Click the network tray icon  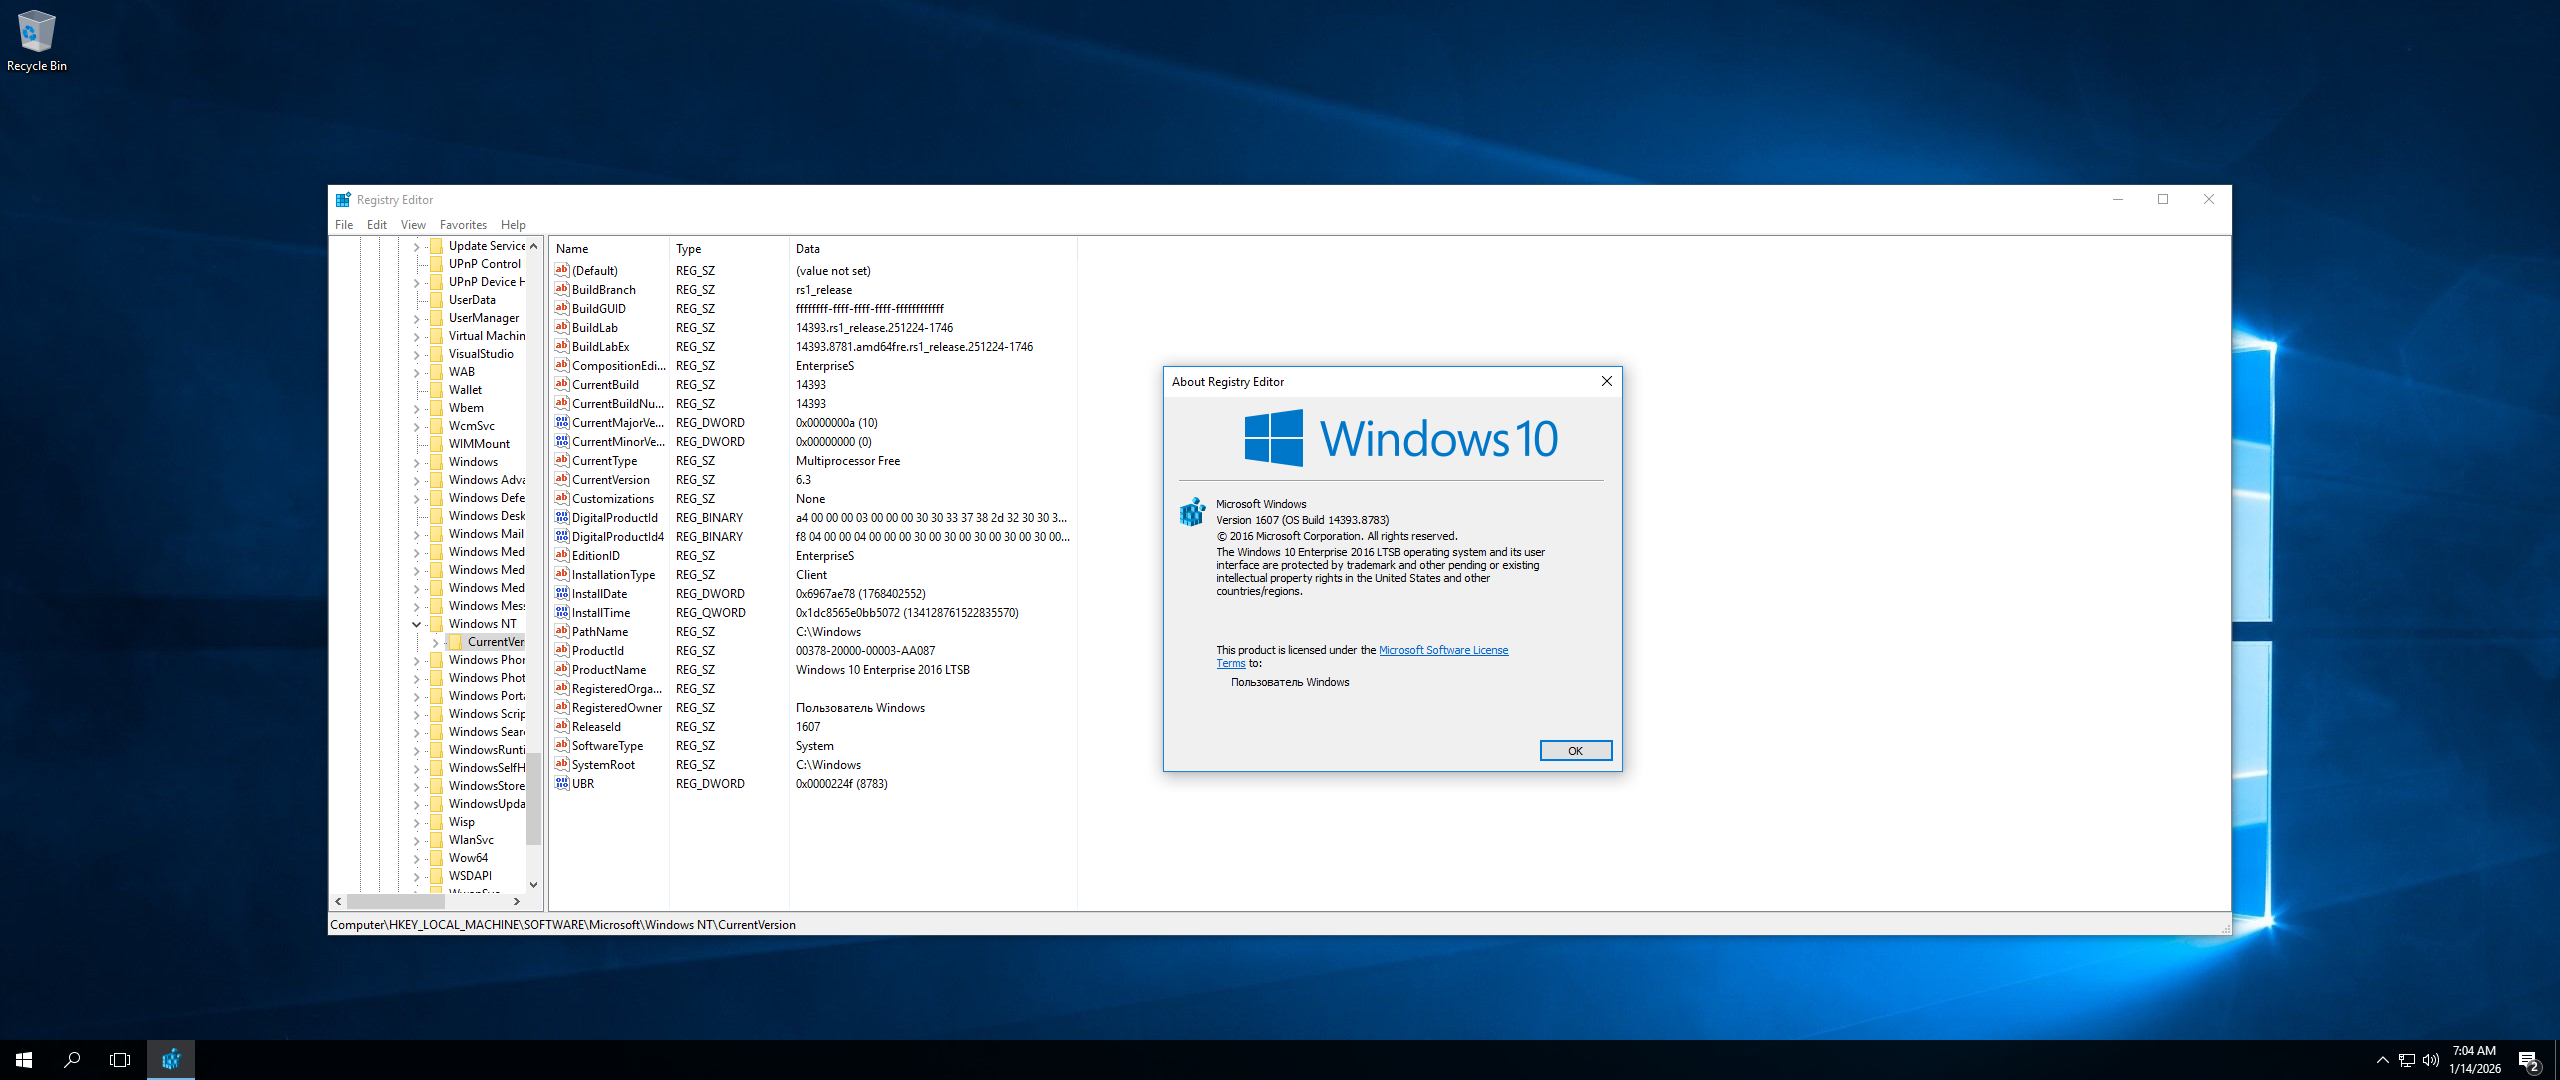tap(2407, 1060)
